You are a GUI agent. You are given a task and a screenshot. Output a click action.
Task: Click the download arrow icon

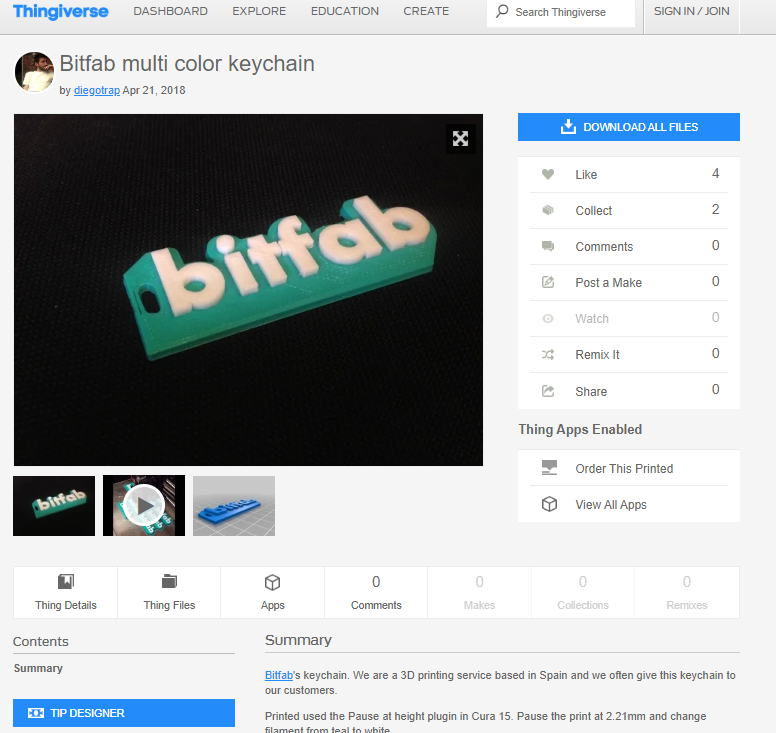[568, 127]
